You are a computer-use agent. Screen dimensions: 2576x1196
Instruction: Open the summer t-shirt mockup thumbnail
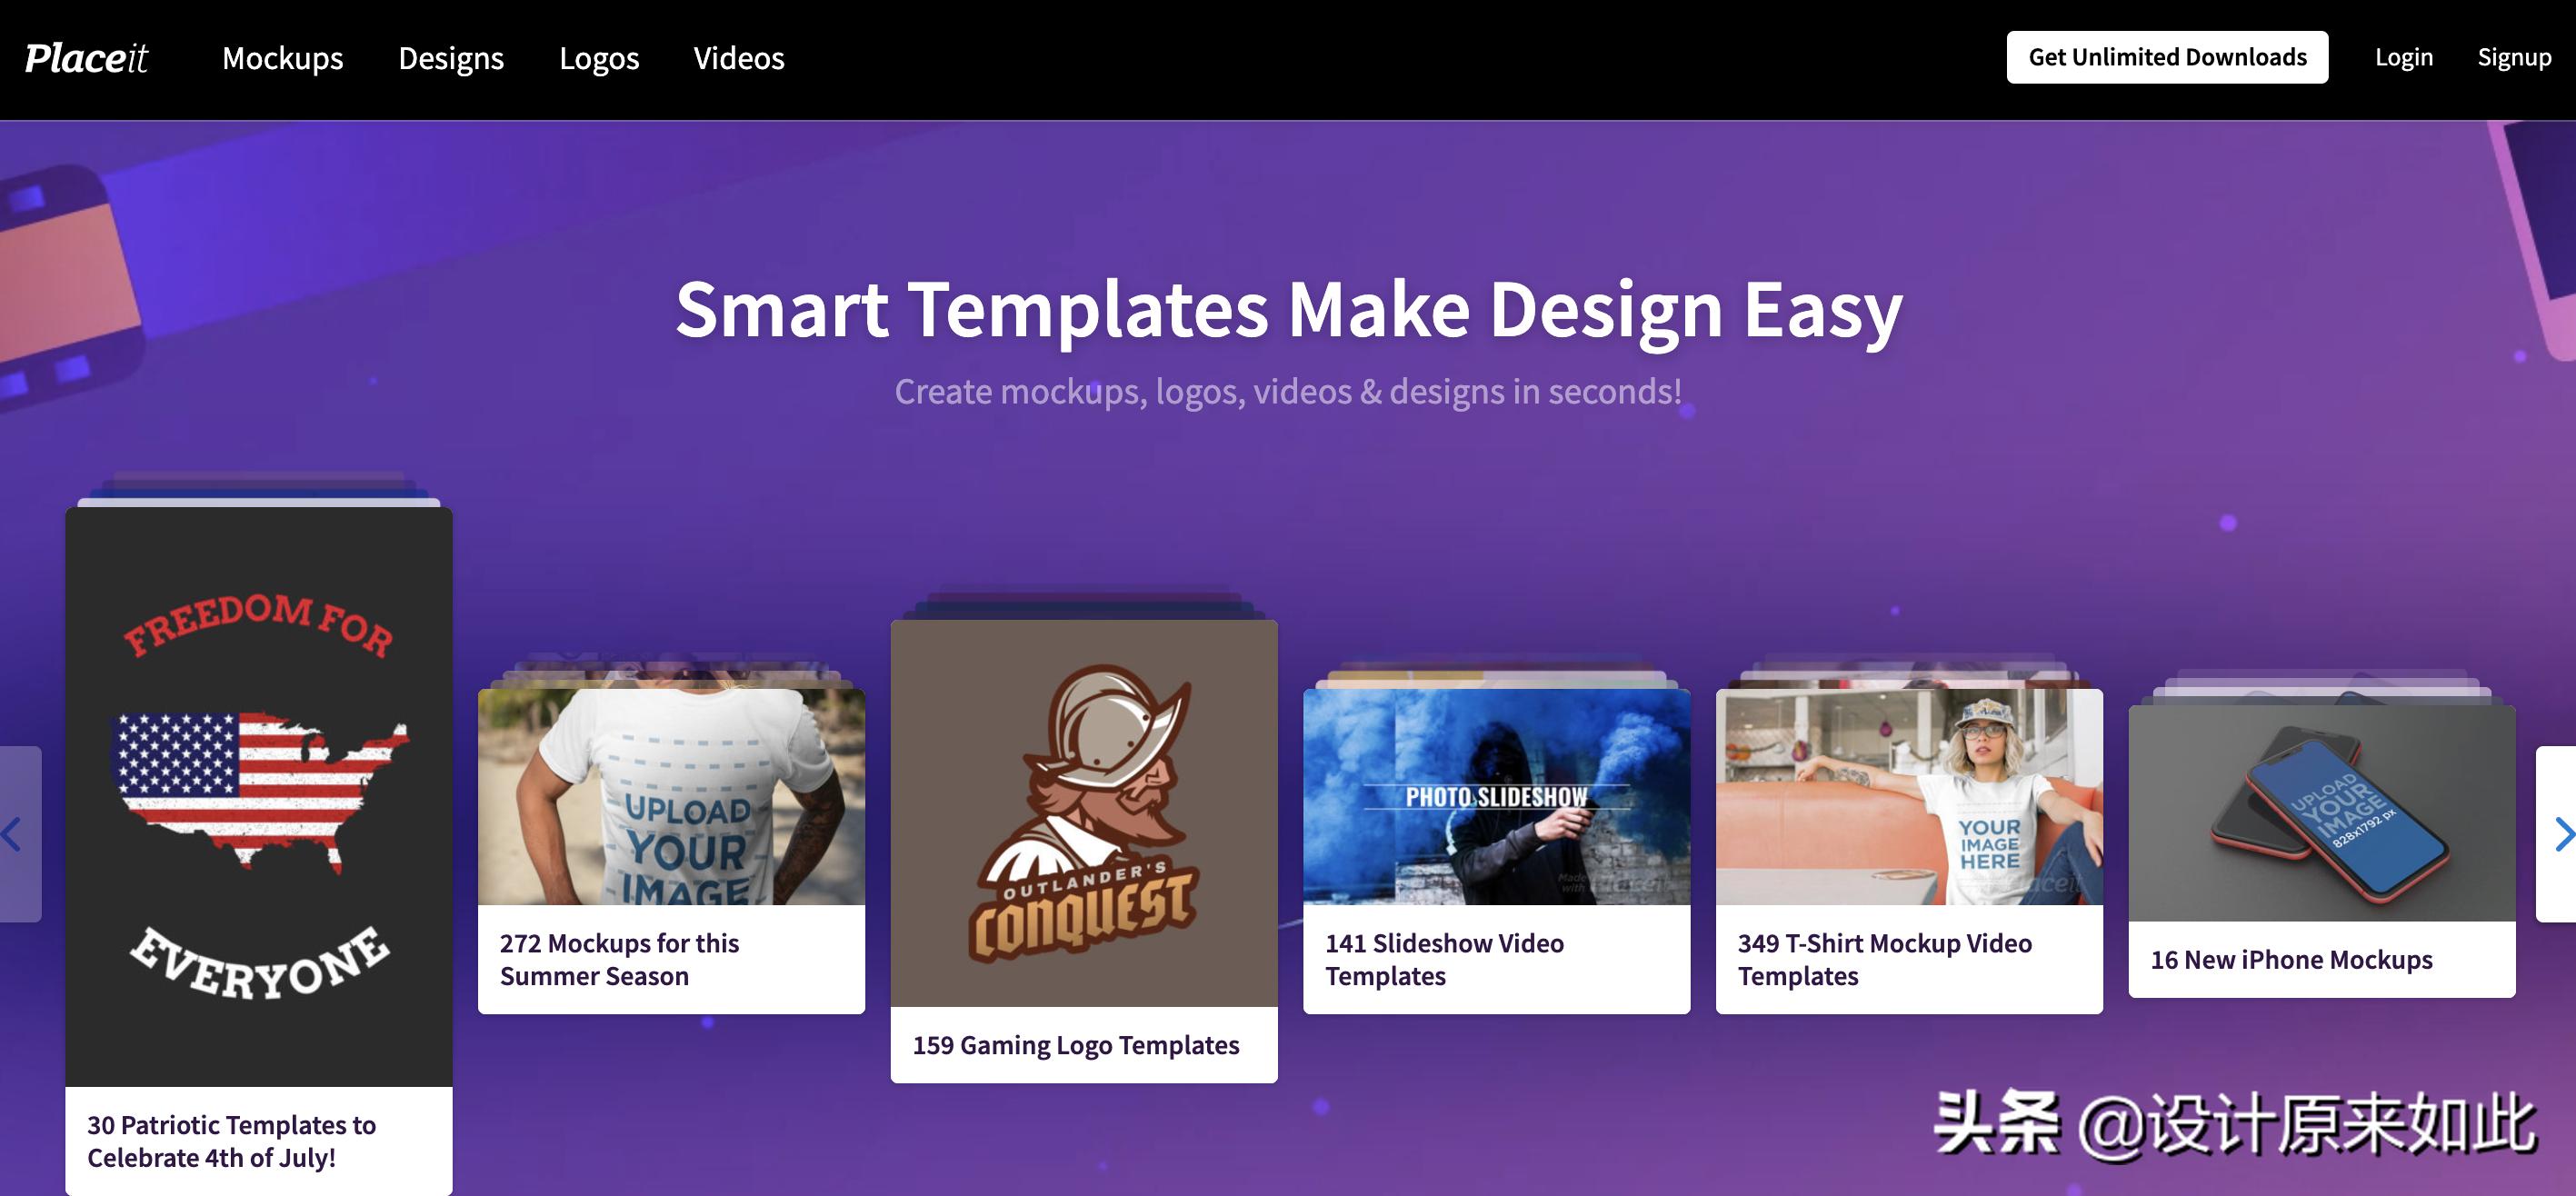671,796
